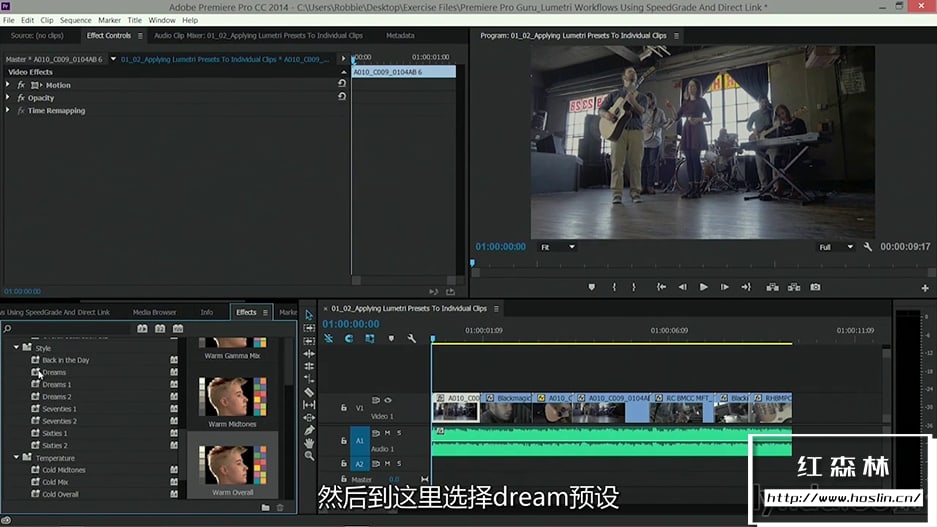Go to In point
Image resolution: width=937 pixels, height=527 pixels.
tap(661, 287)
